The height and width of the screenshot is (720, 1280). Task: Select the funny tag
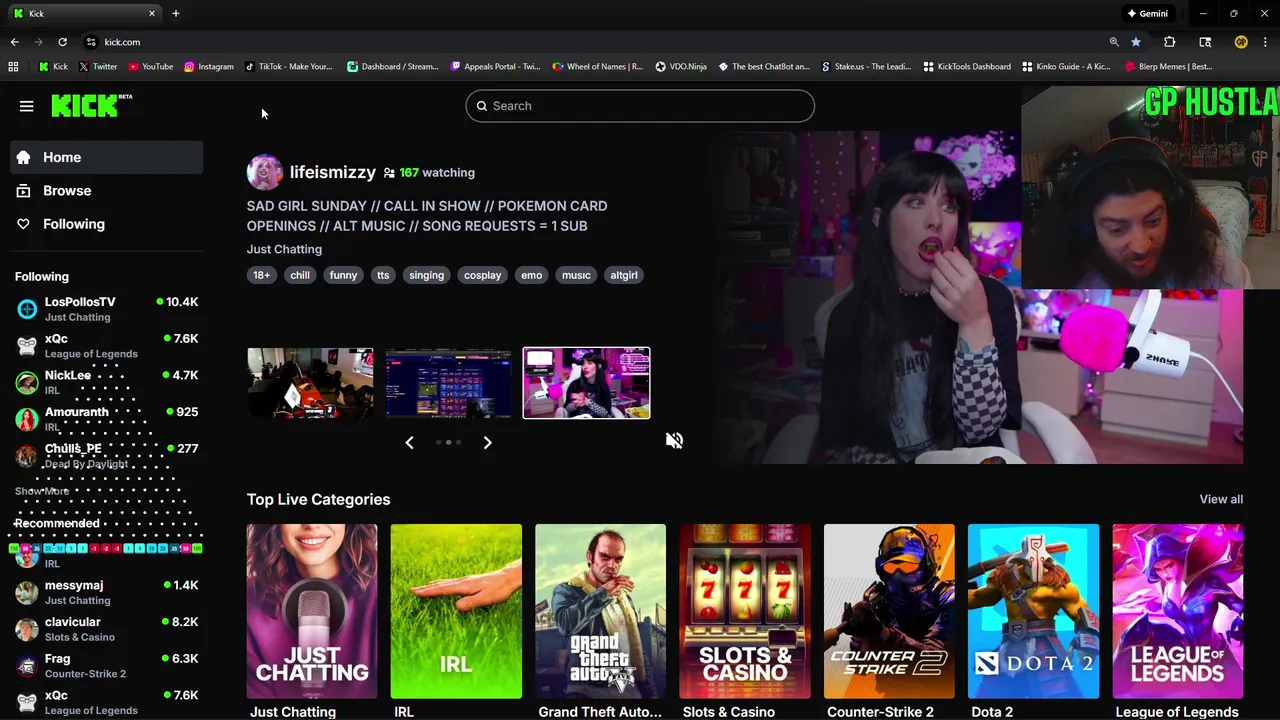[343, 275]
